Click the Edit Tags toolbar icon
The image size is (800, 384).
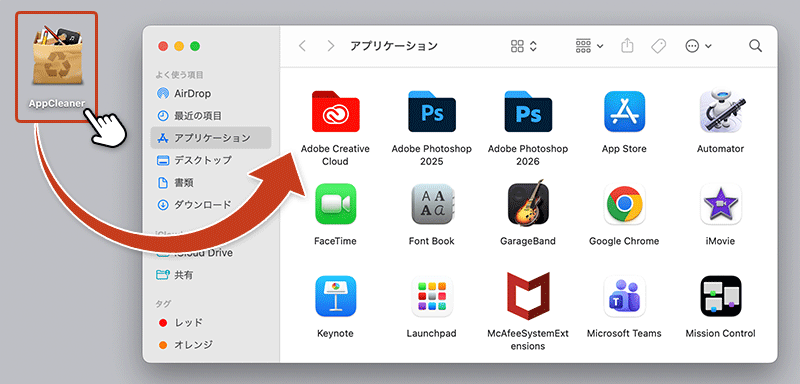pyautogui.click(x=659, y=46)
